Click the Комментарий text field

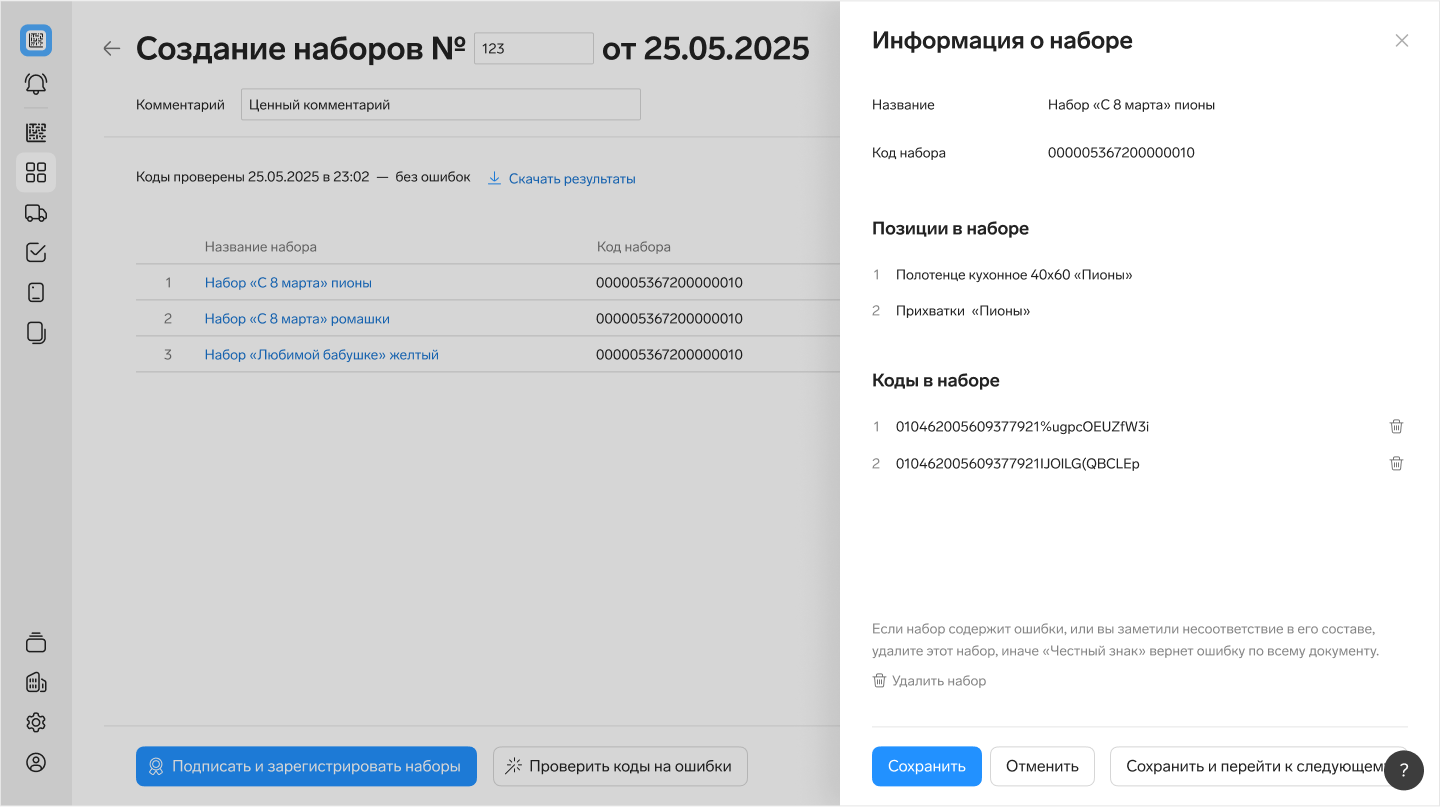[x=440, y=105]
